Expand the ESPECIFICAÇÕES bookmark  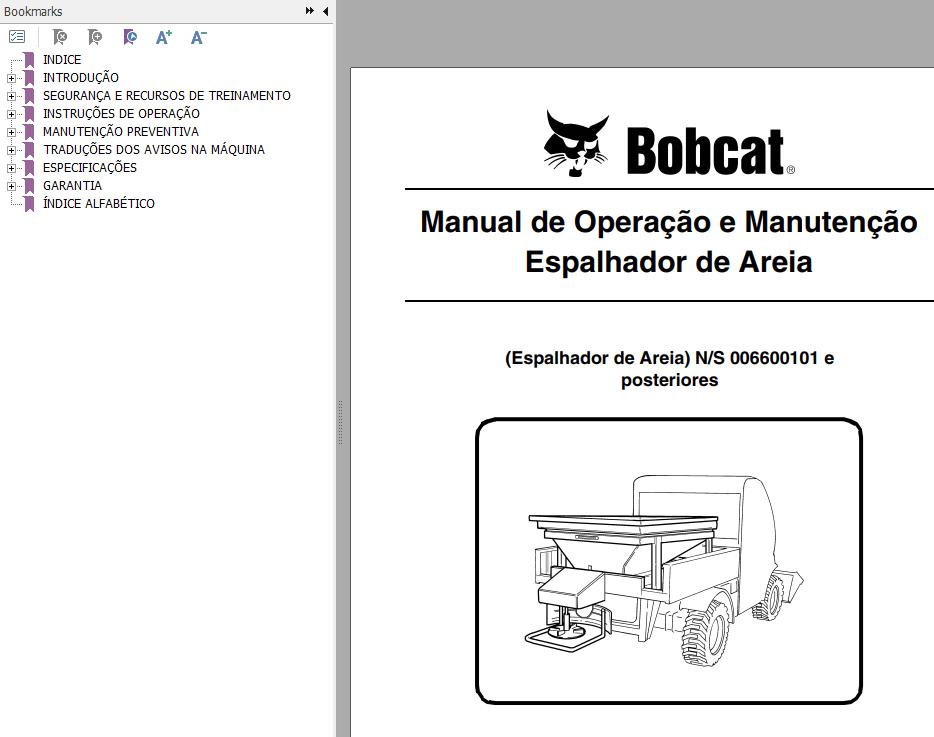click(11, 168)
